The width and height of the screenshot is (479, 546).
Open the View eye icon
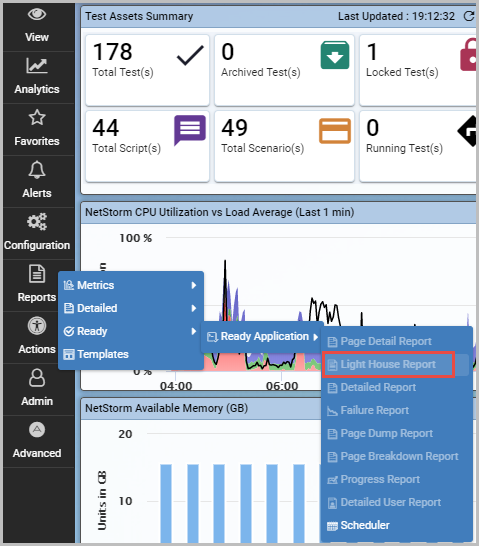pos(37,14)
